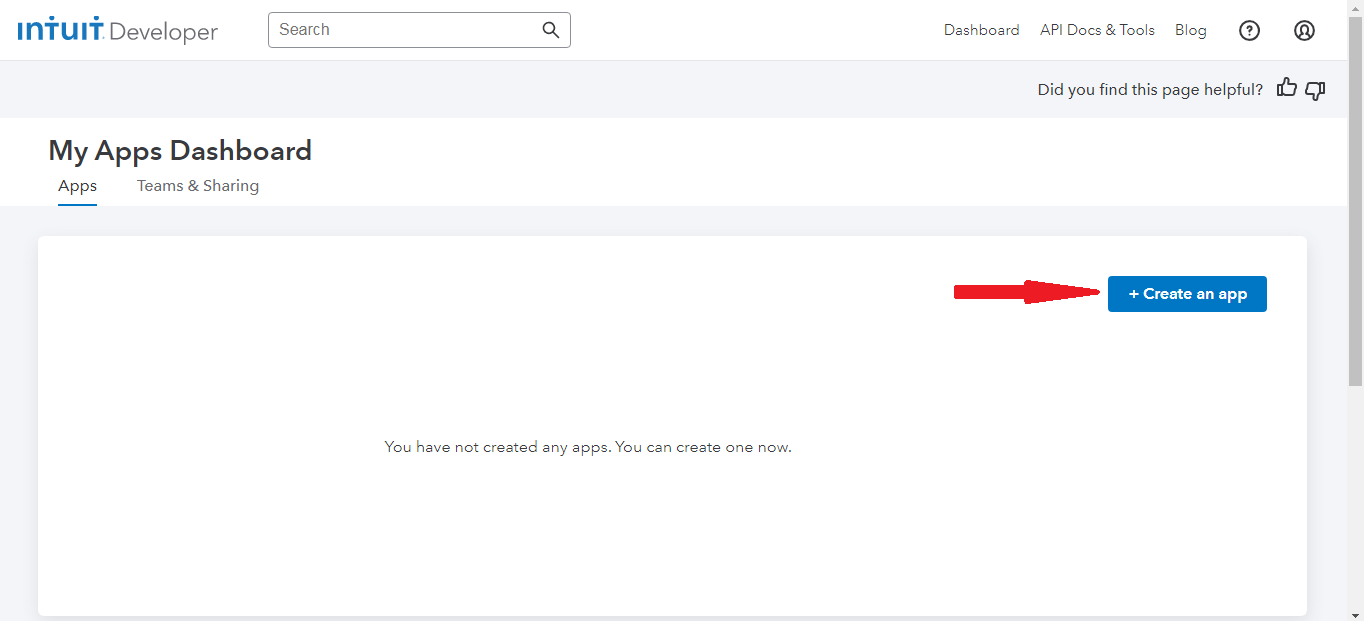Screen dimensions: 1364x621
Task: Click the thumbs down icon
Action: click(1316, 90)
